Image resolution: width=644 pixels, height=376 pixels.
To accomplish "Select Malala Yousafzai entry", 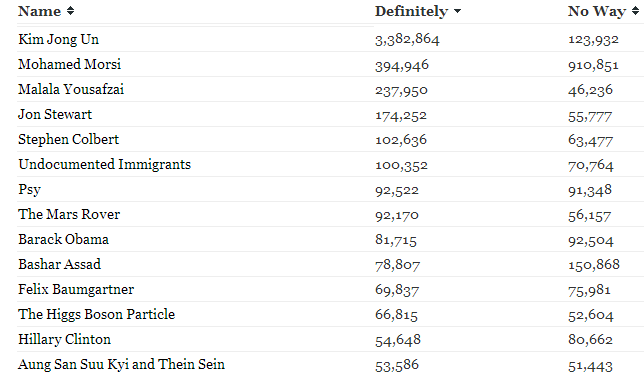I will [x=71, y=89].
